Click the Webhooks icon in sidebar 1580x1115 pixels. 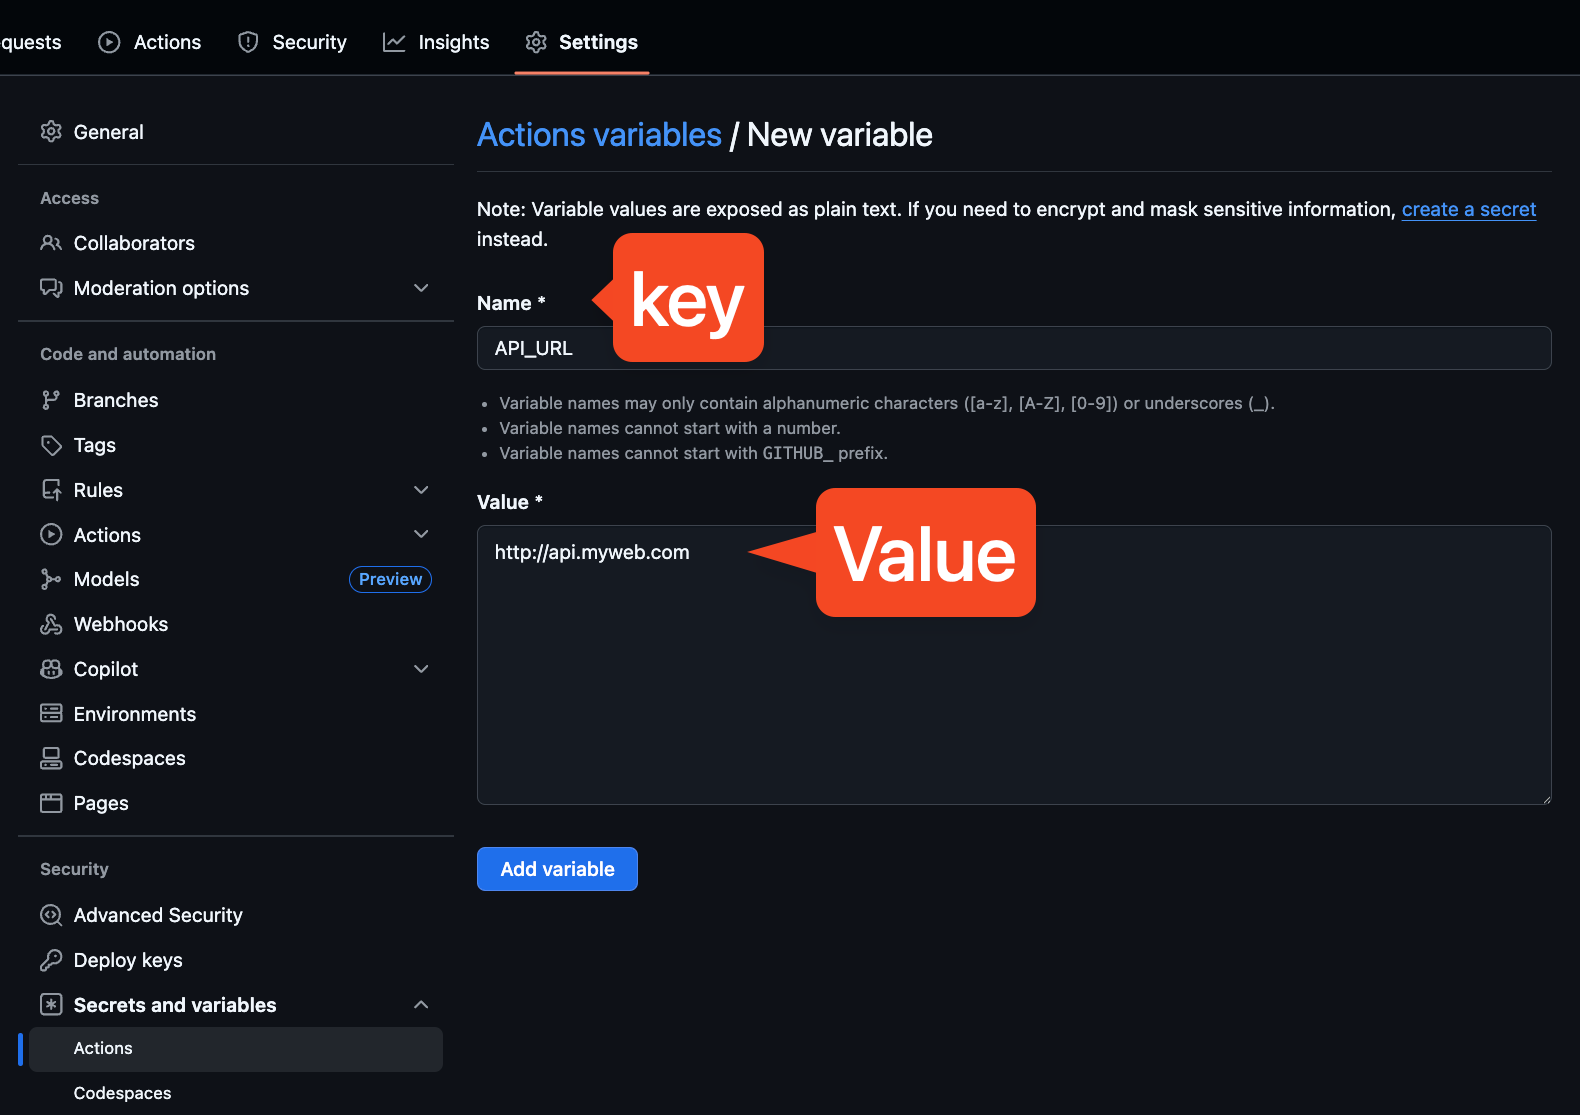click(x=51, y=624)
